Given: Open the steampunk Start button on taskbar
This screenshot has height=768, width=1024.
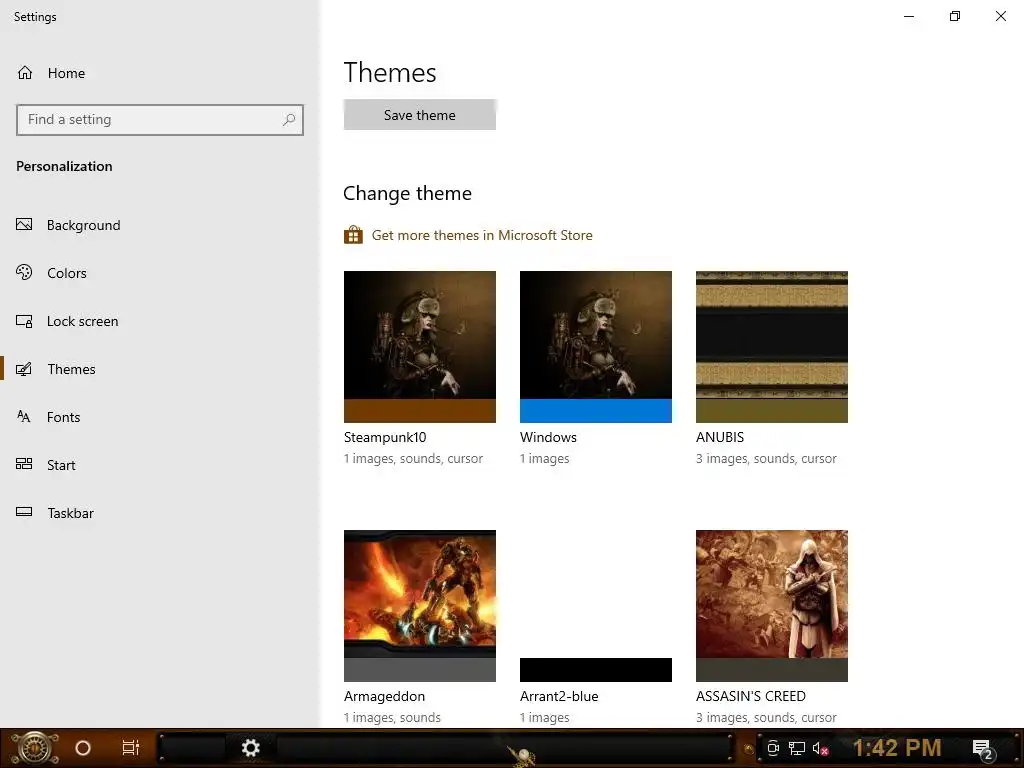Looking at the screenshot, I should tap(35, 748).
